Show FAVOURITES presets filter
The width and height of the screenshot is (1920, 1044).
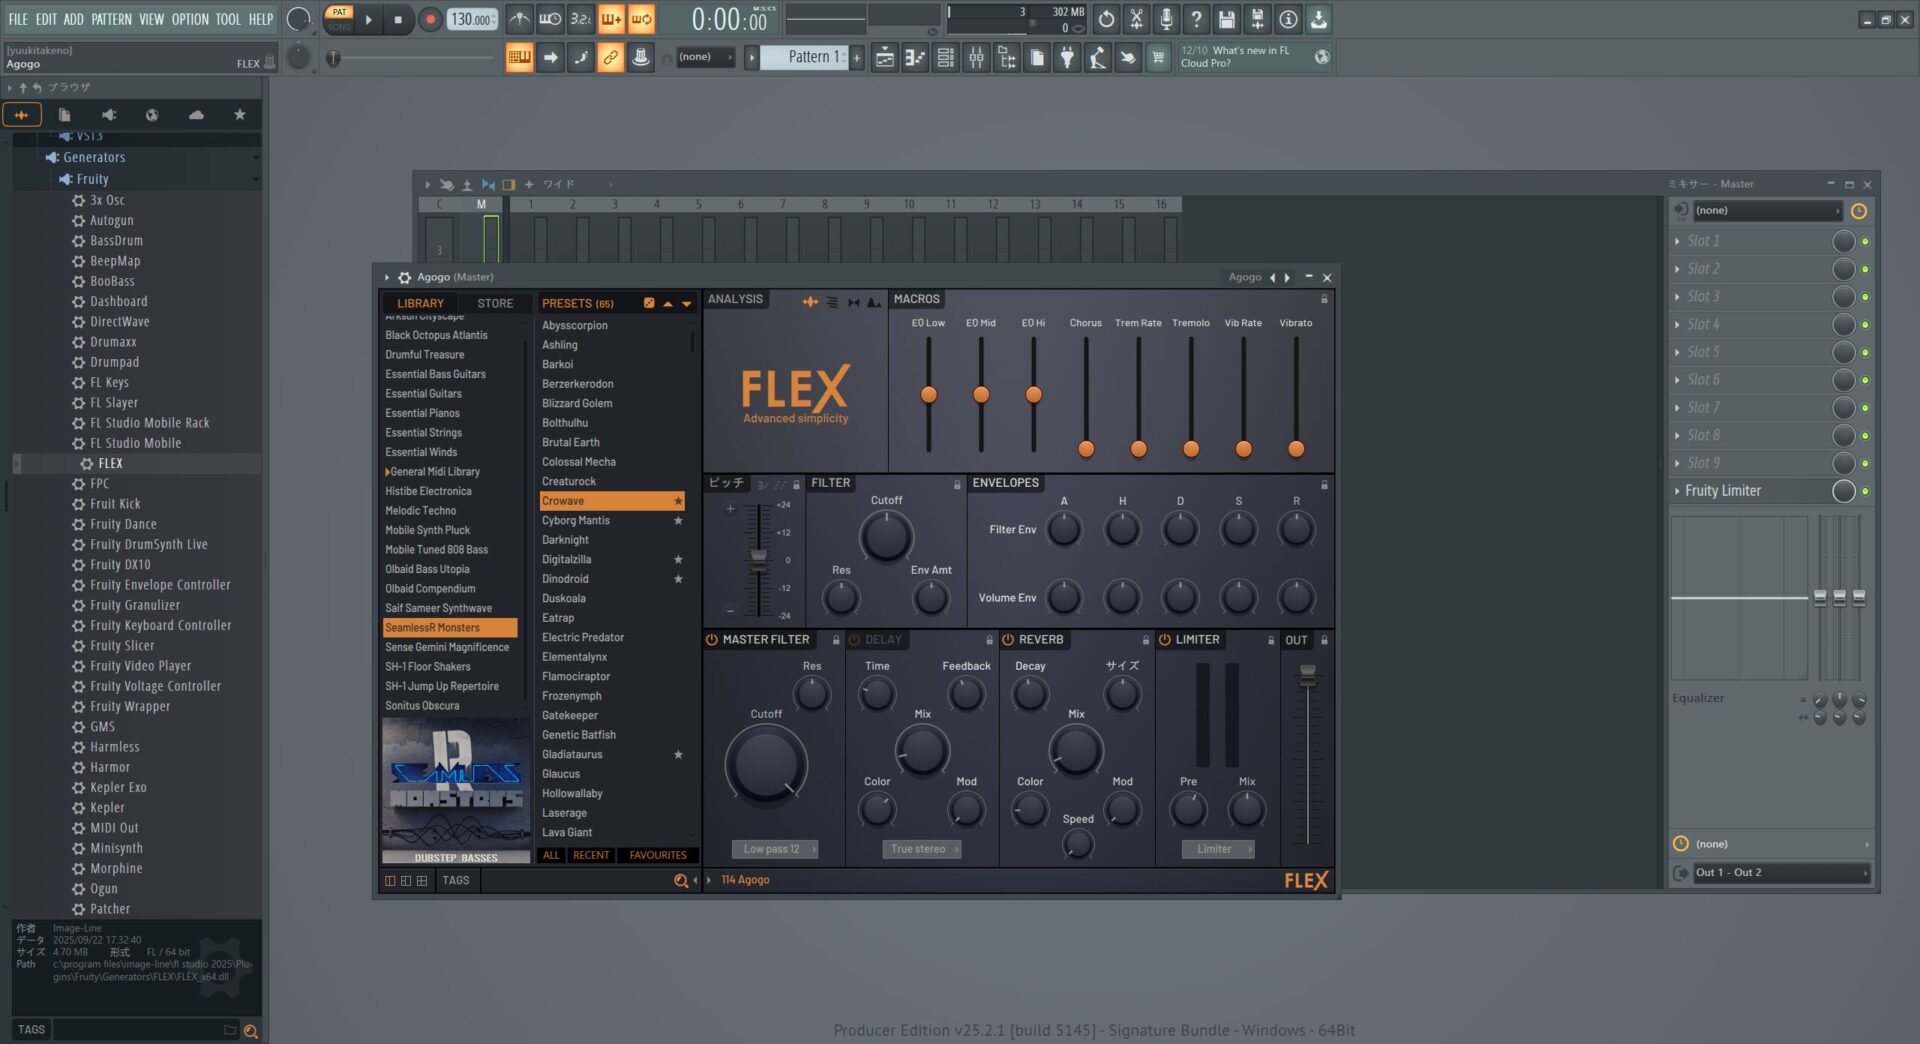[x=657, y=856]
